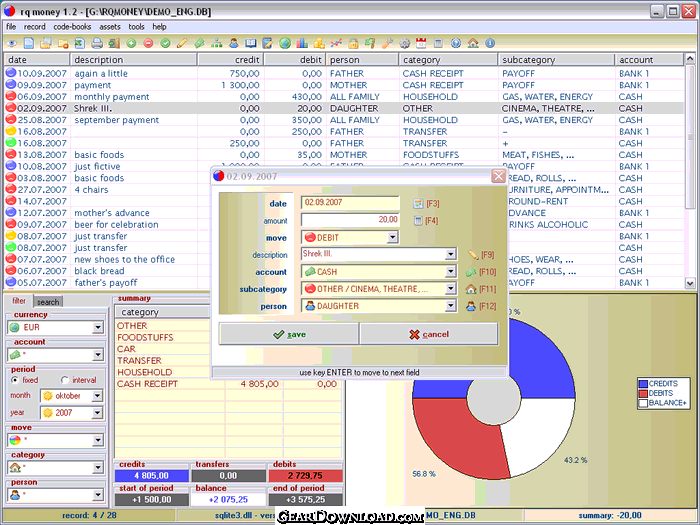Open the move filter dropdown
700x525 pixels.
[x=98, y=441]
